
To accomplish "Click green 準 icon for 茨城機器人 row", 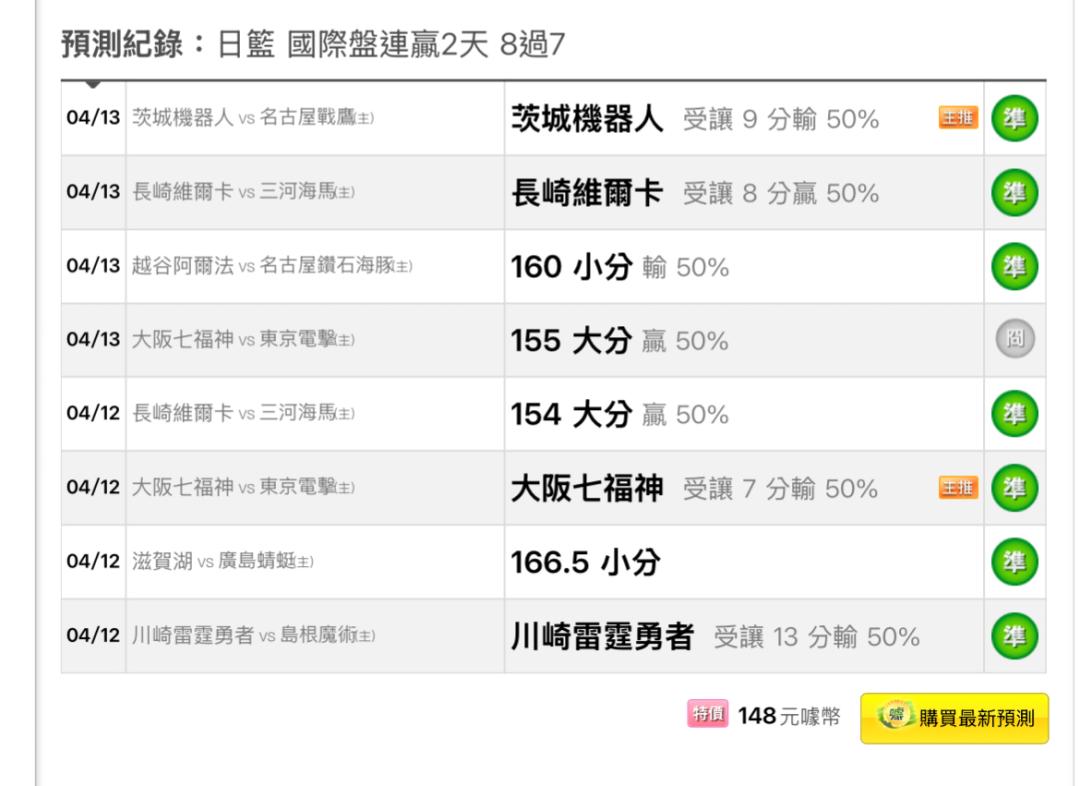I will click(1015, 118).
